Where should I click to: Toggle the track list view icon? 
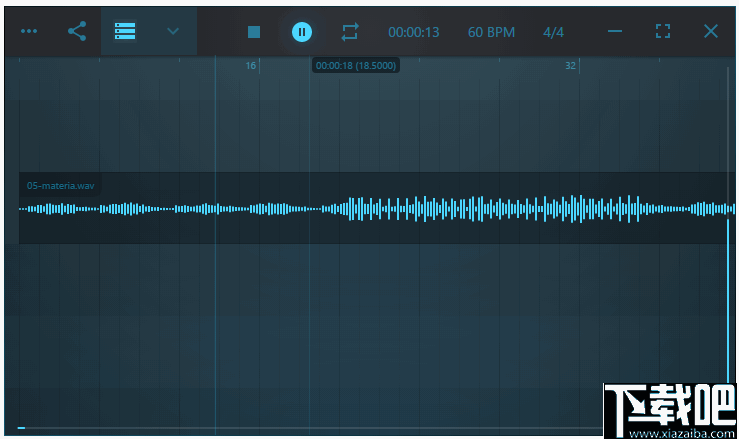(125, 31)
